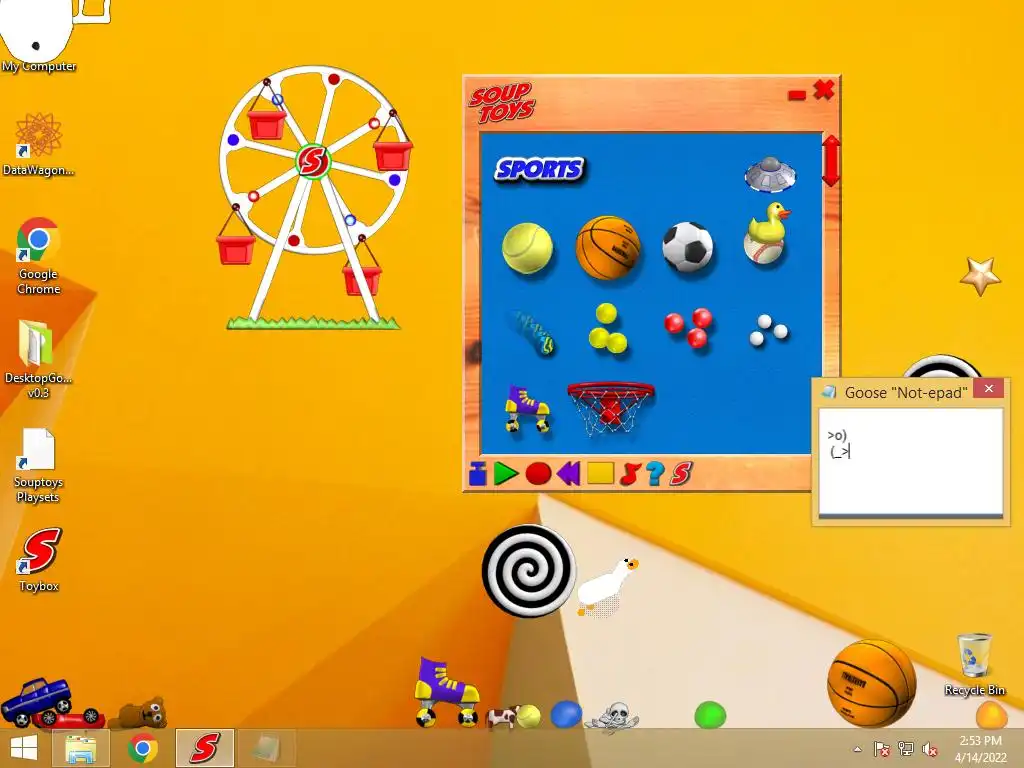Image resolution: width=1024 pixels, height=768 pixels.
Task: Click the yellow stop square
Action: 600,473
